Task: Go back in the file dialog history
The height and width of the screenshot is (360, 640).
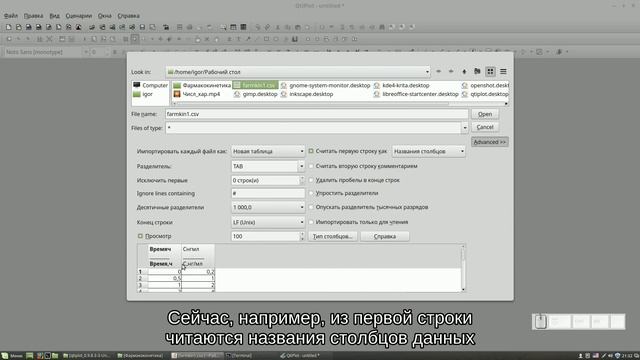Action: (x=438, y=71)
